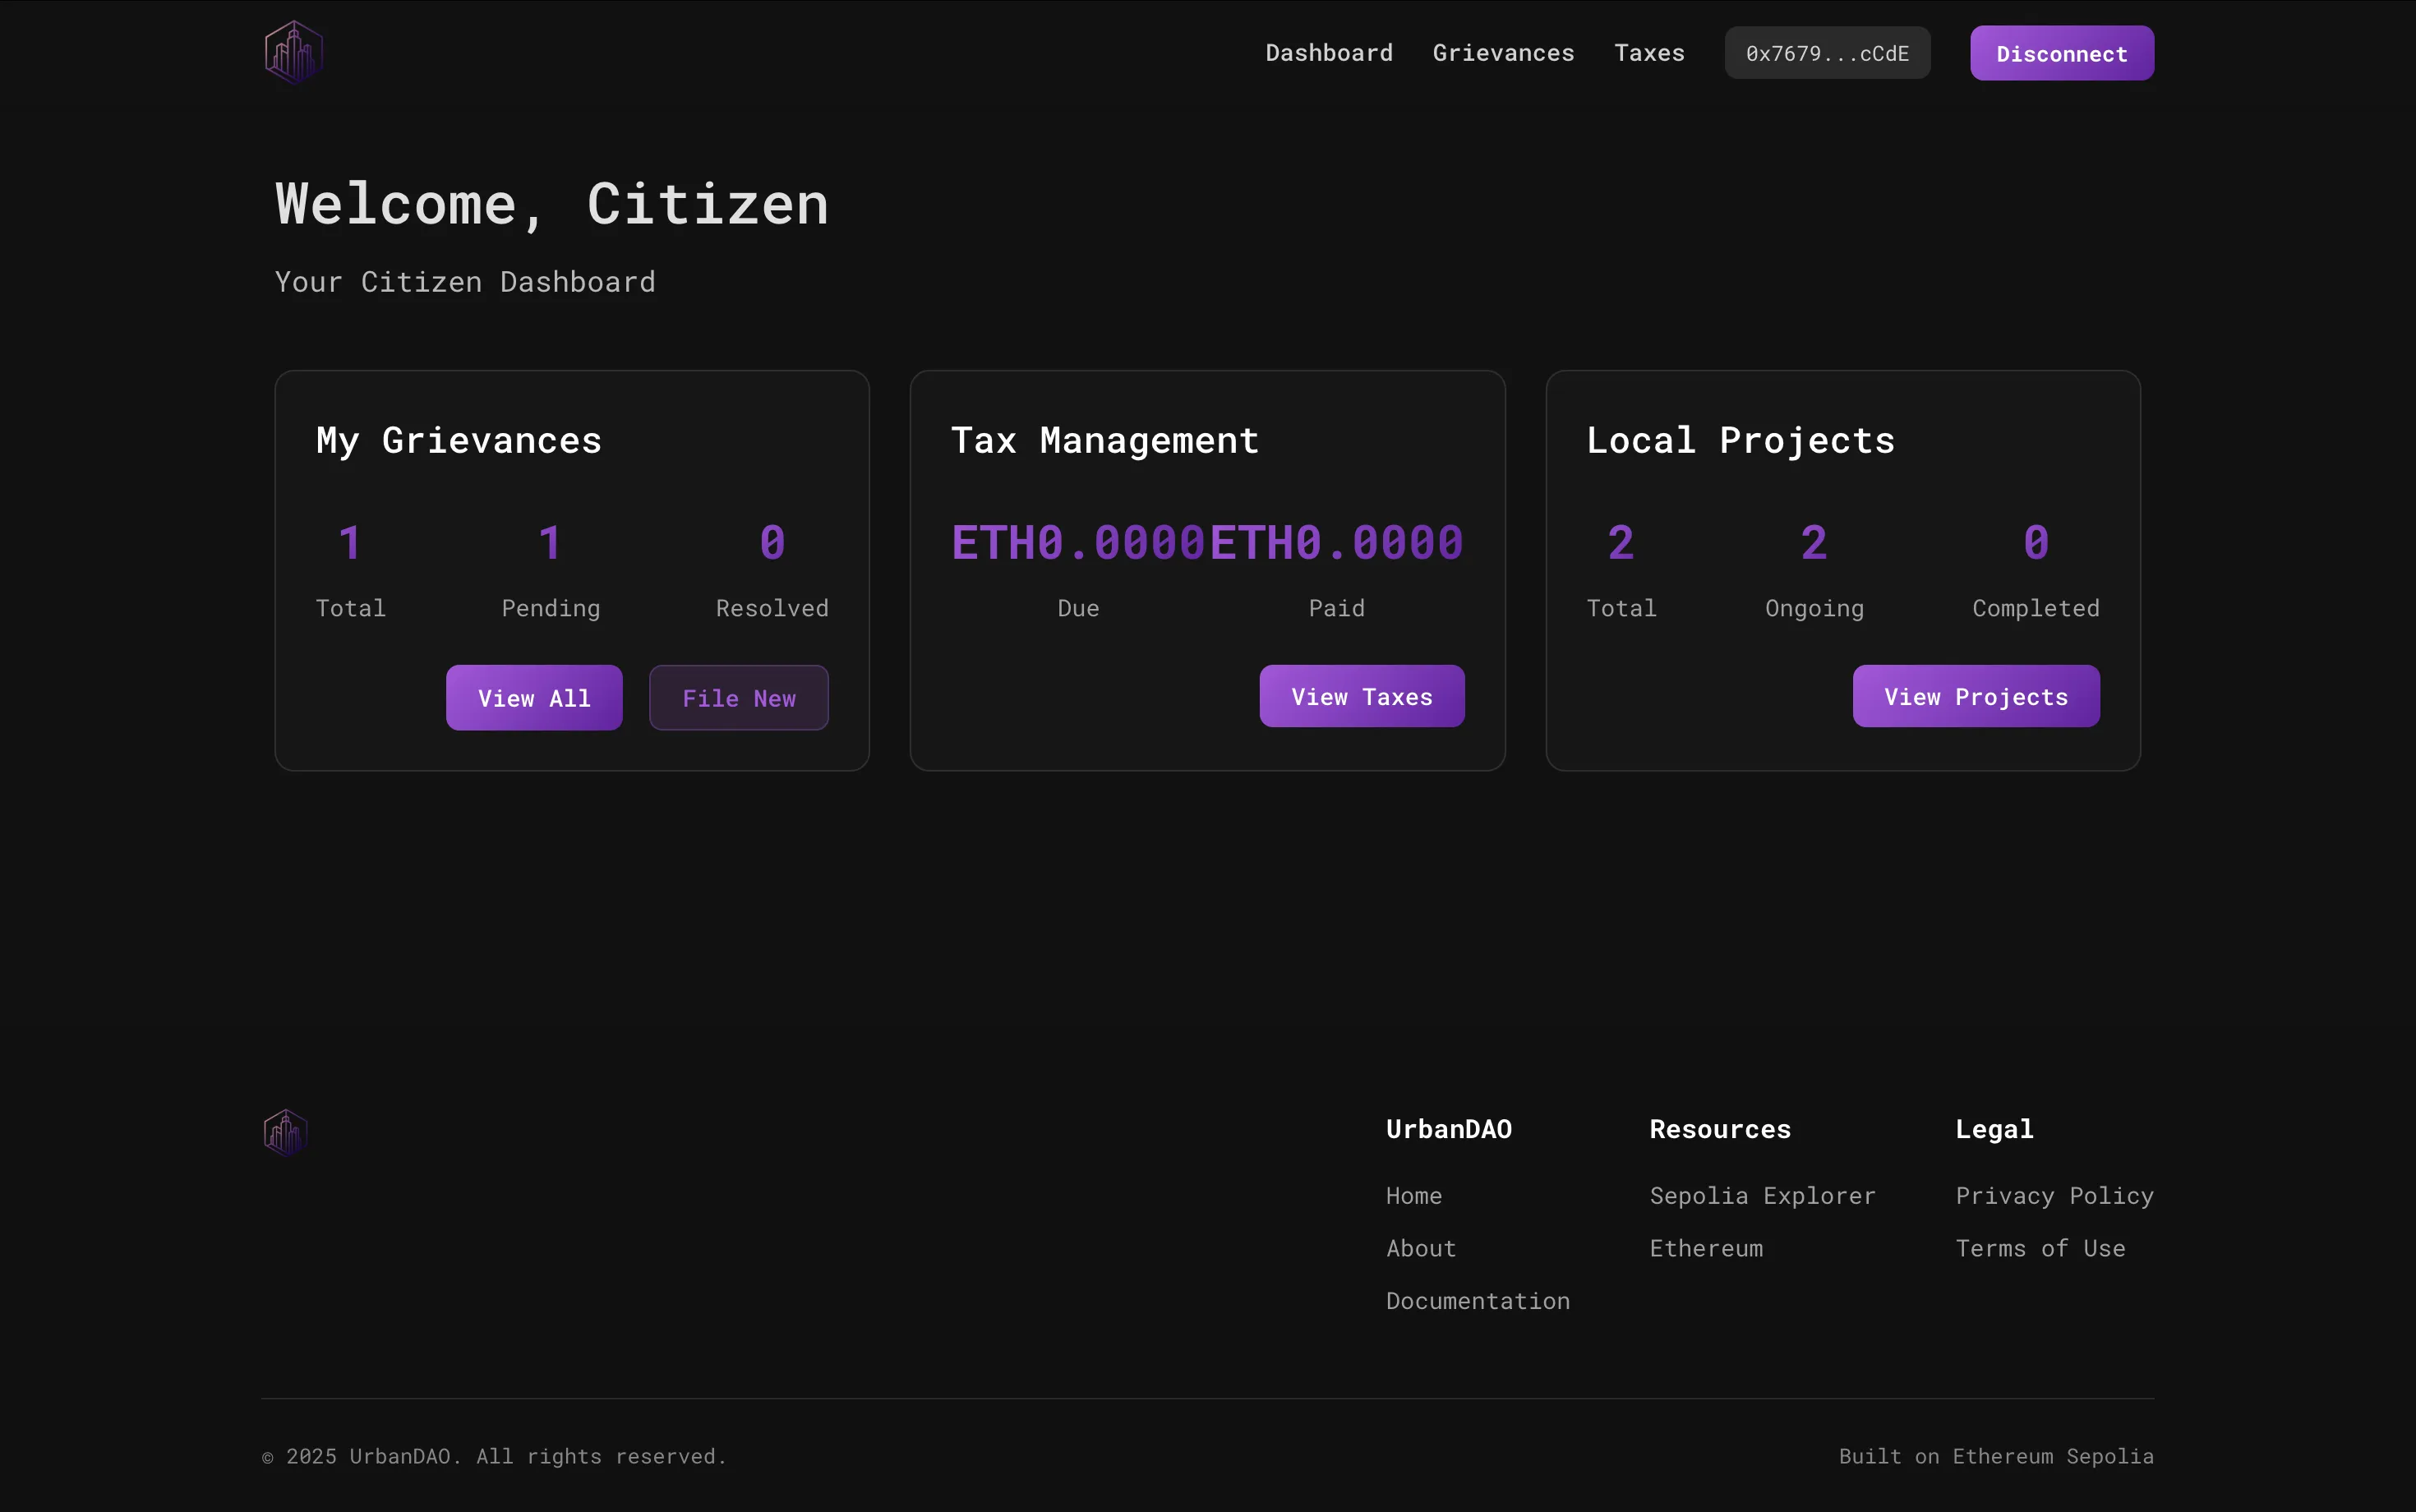Go to the Grievances nav item
The image size is (2416, 1512).
[1502, 53]
